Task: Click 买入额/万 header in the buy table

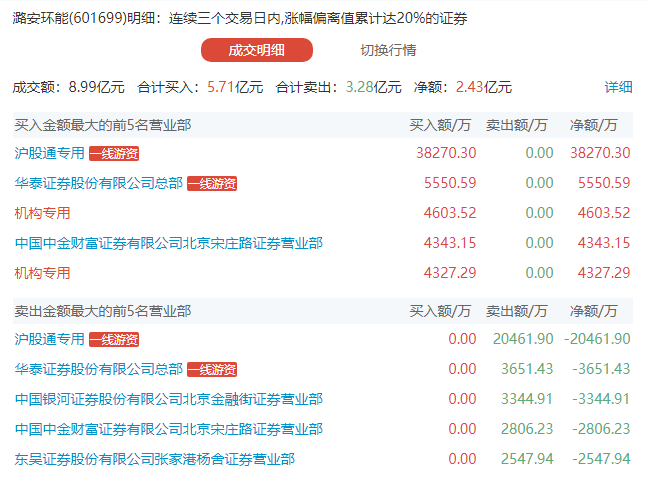Action: click(440, 125)
